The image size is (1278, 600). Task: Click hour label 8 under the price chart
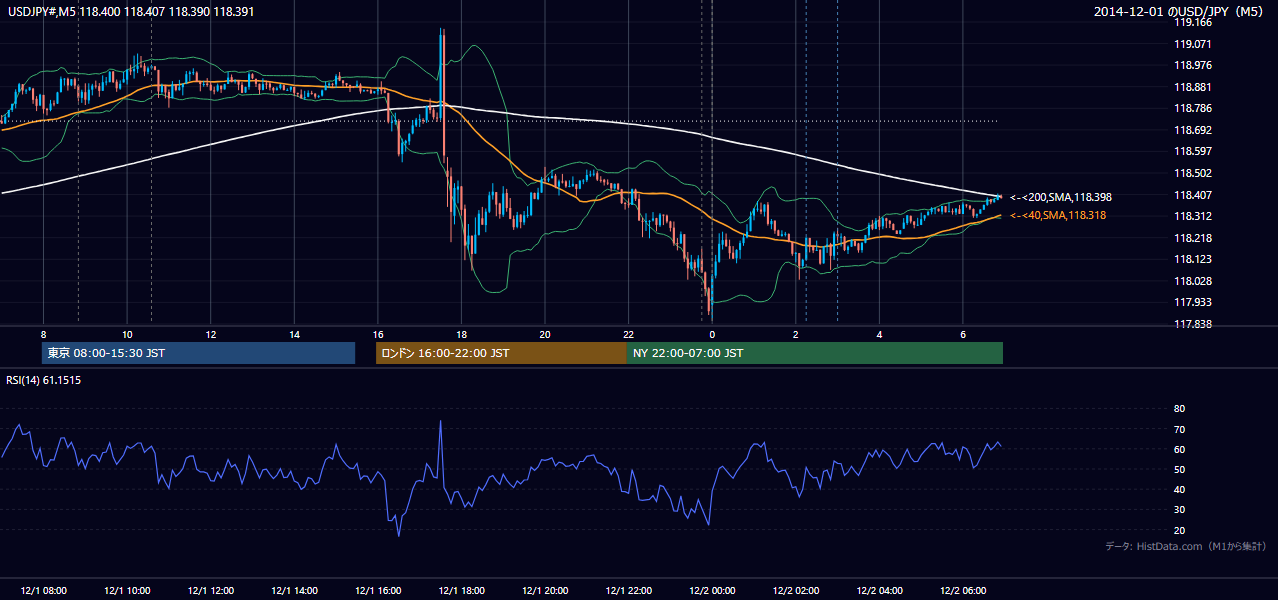tap(43, 334)
